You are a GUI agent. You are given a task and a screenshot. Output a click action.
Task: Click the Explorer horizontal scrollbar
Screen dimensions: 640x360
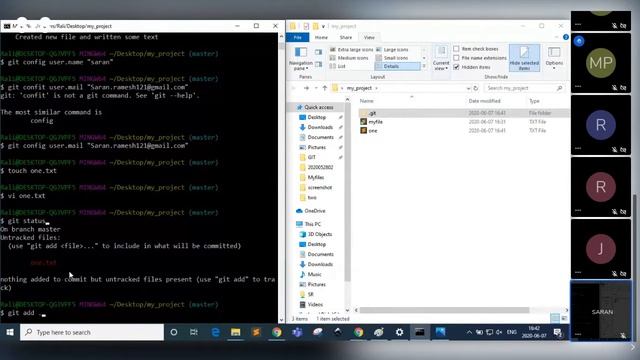click(444, 310)
